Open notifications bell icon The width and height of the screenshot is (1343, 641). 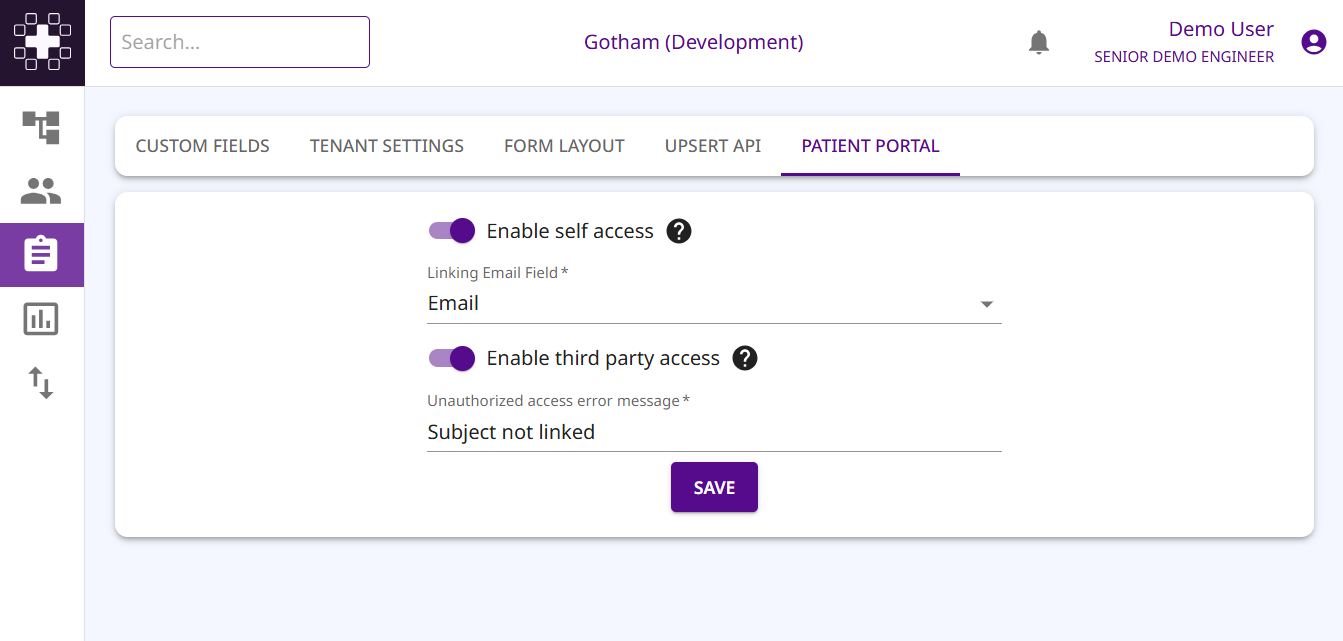coord(1039,42)
